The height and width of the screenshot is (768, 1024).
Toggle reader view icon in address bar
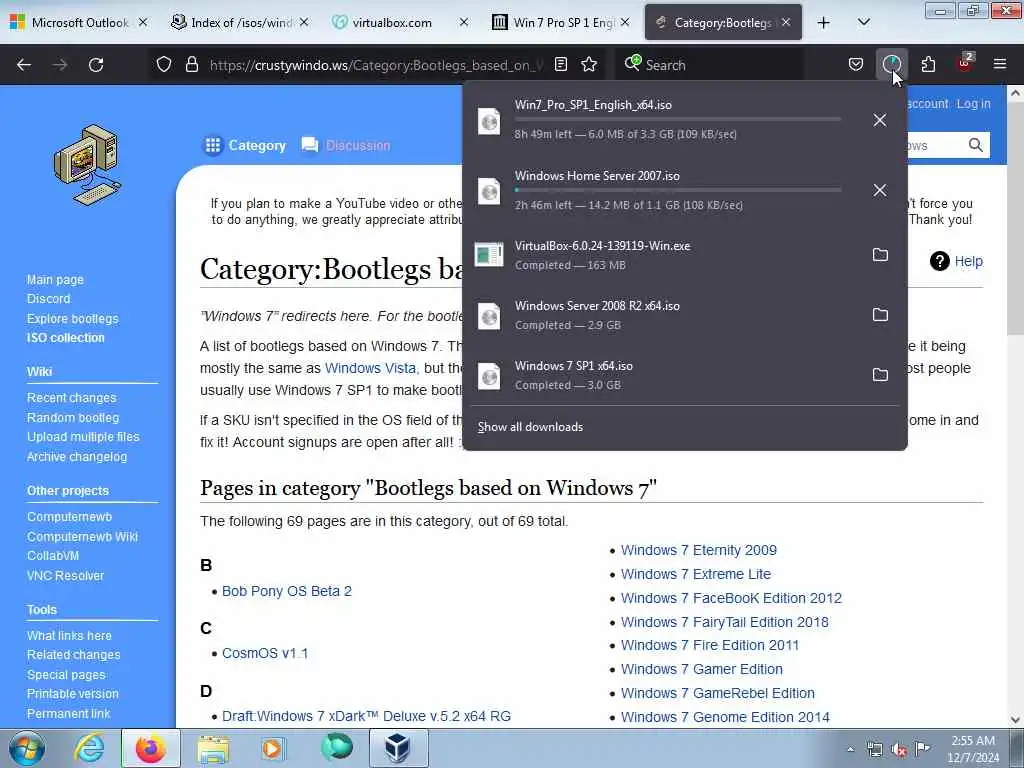click(560, 65)
